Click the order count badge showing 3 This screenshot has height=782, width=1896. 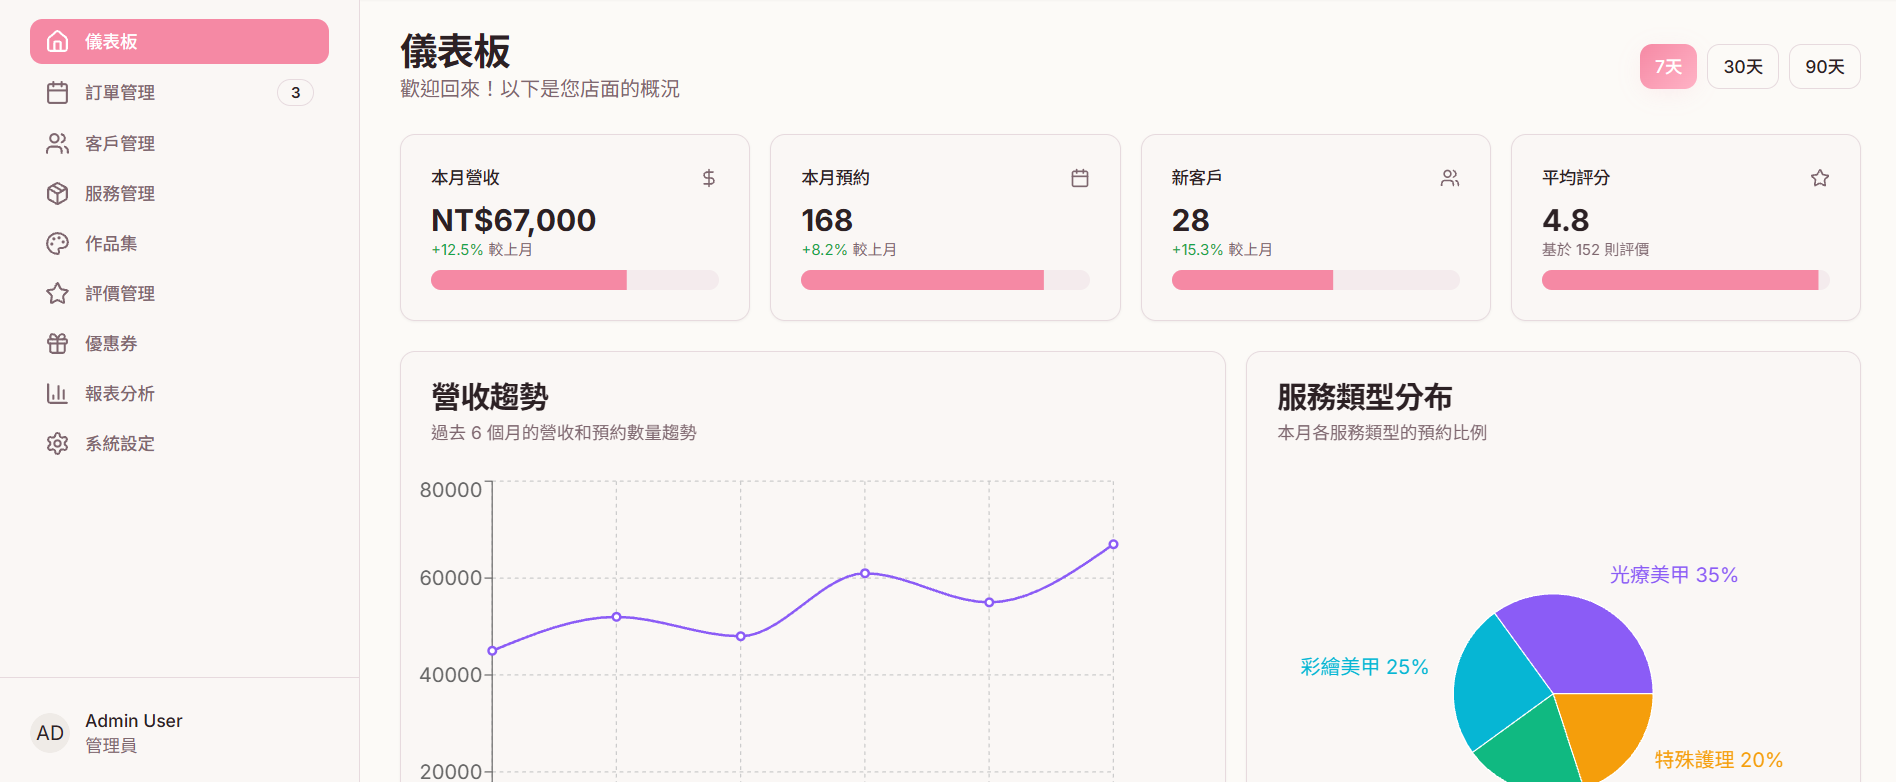295,92
